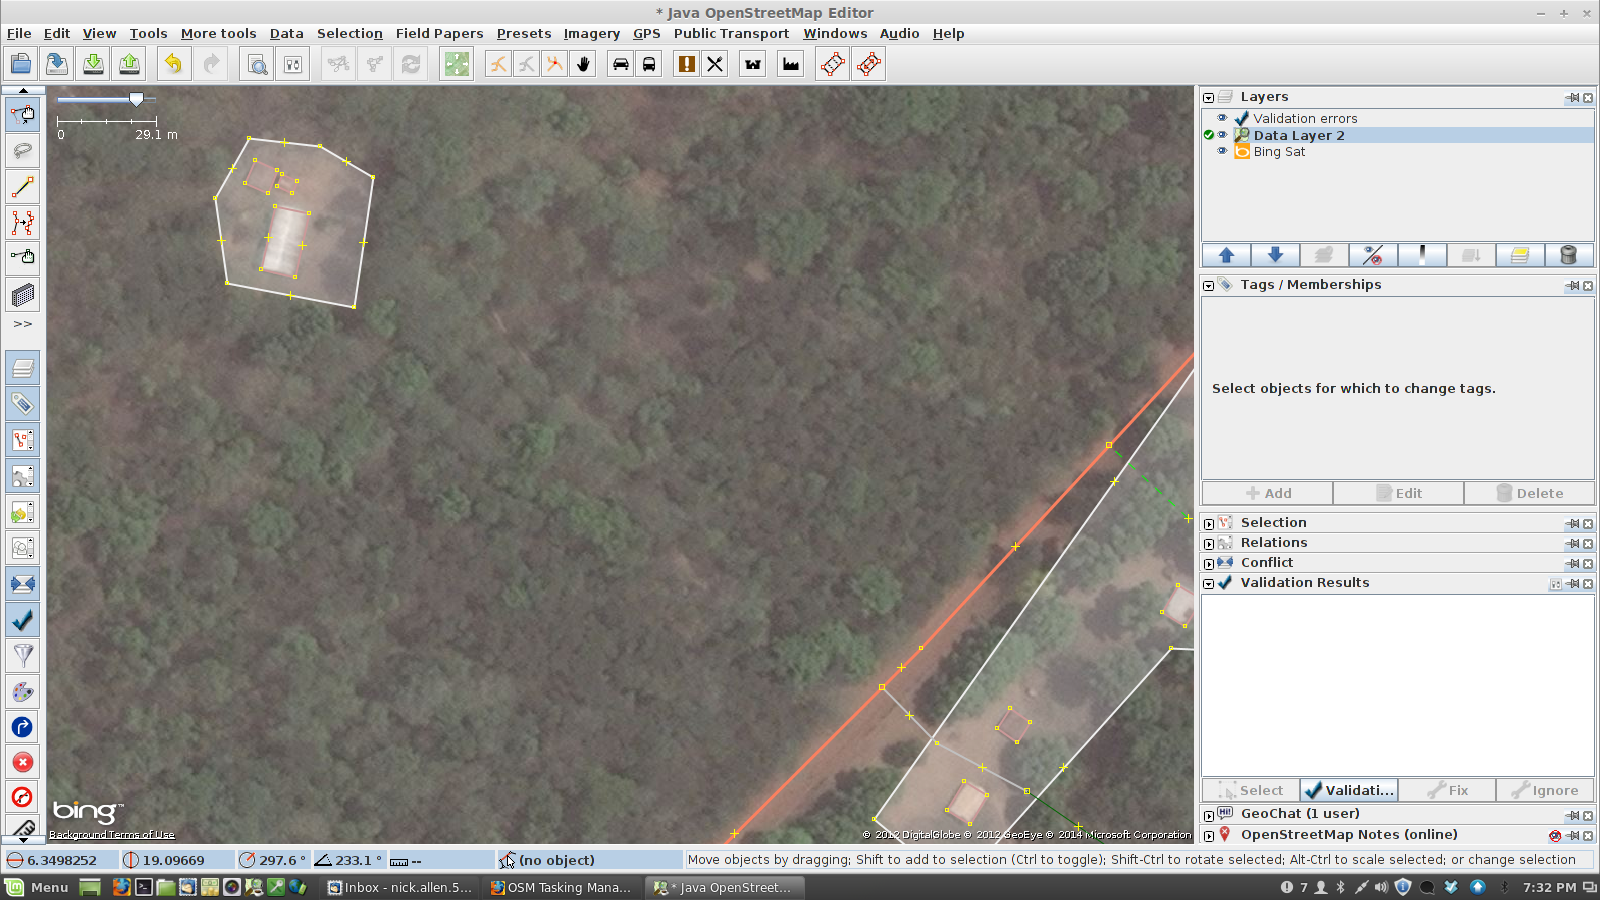
Task: Click the map zoom slider handle
Action: click(136, 99)
